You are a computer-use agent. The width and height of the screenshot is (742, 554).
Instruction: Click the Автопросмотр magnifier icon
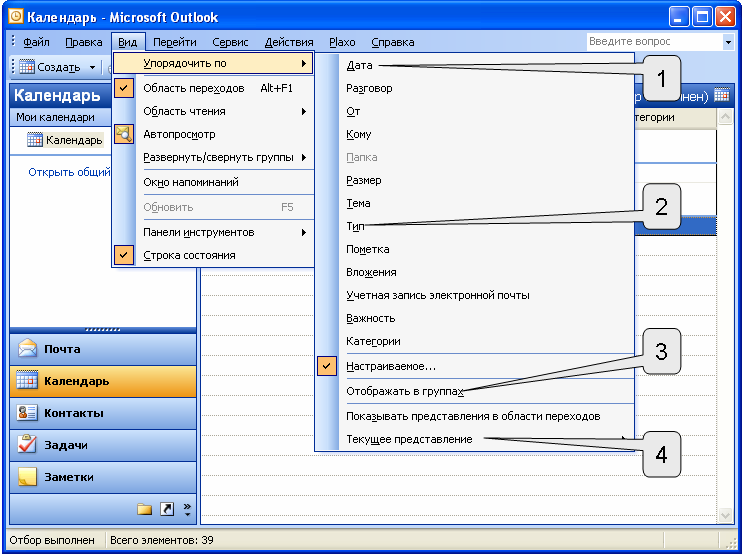tap(124, 134)
